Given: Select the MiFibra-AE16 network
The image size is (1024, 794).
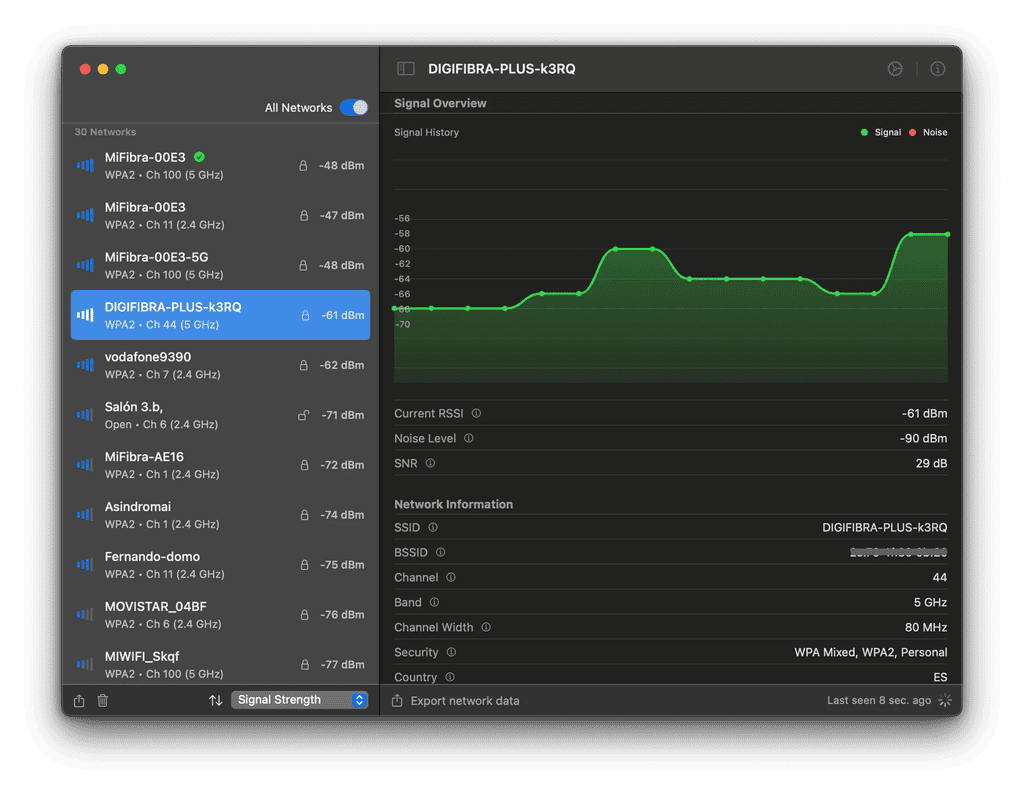Looking at the screenshot, I should click(x=220, y=465).
